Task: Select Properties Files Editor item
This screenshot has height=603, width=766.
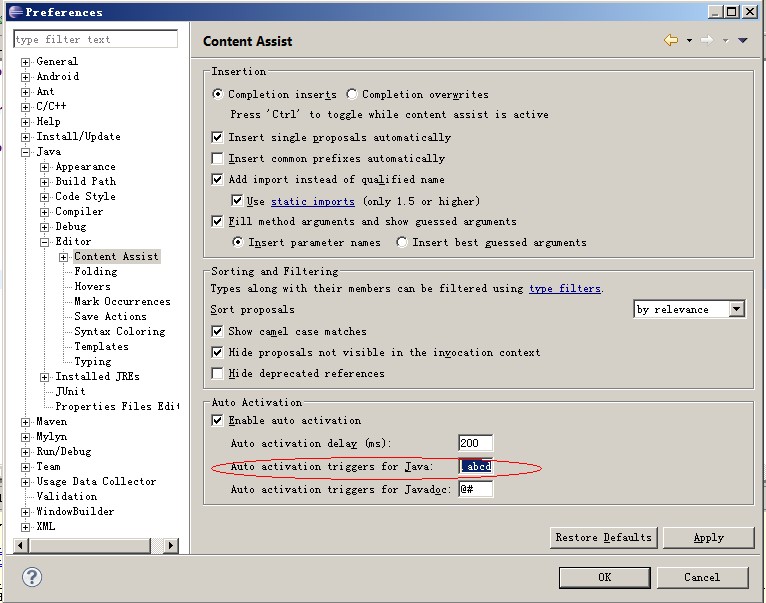Action: point(117,407)
